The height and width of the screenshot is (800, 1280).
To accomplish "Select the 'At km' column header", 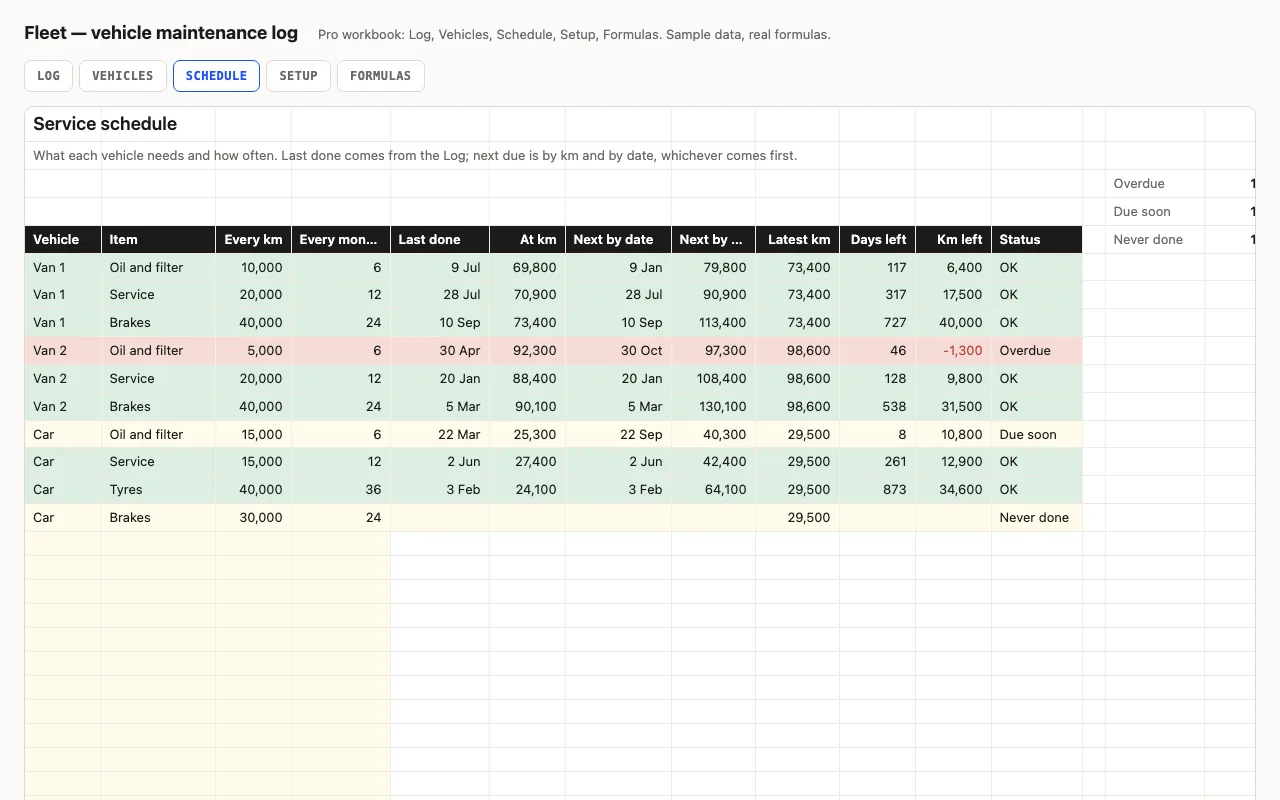I will coord(528,240).
